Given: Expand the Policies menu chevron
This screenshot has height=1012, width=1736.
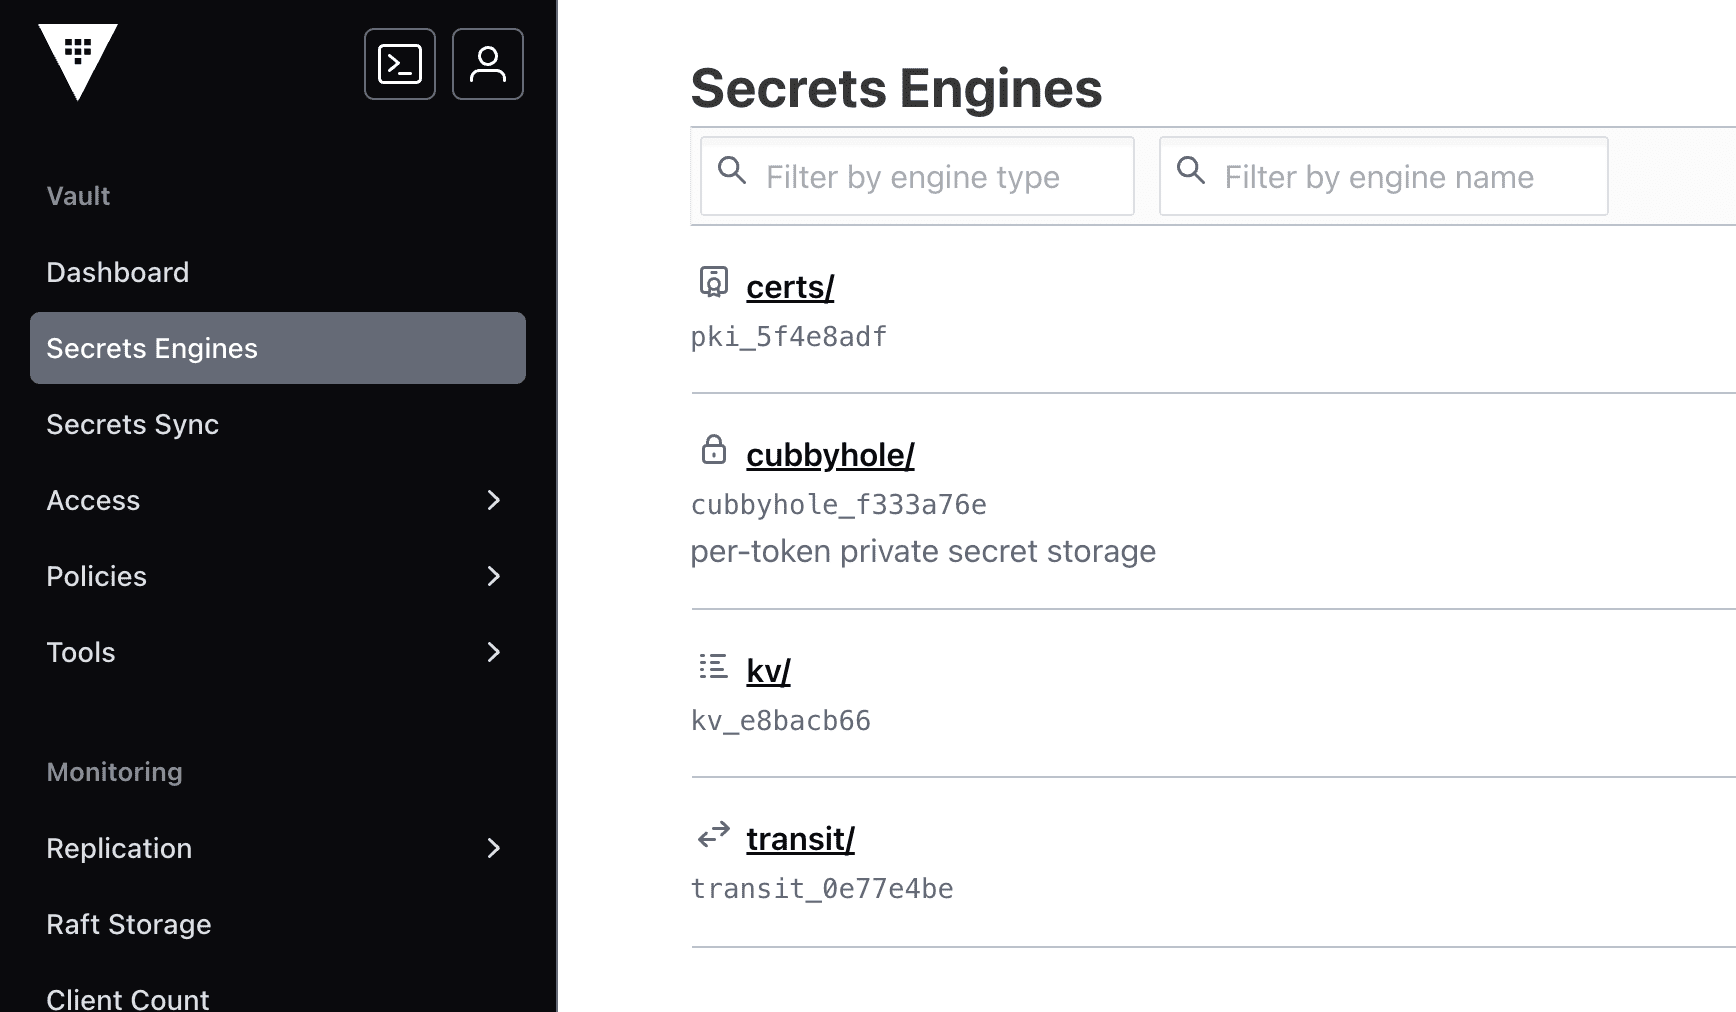Looking at the screenshot, I should 493,576.
